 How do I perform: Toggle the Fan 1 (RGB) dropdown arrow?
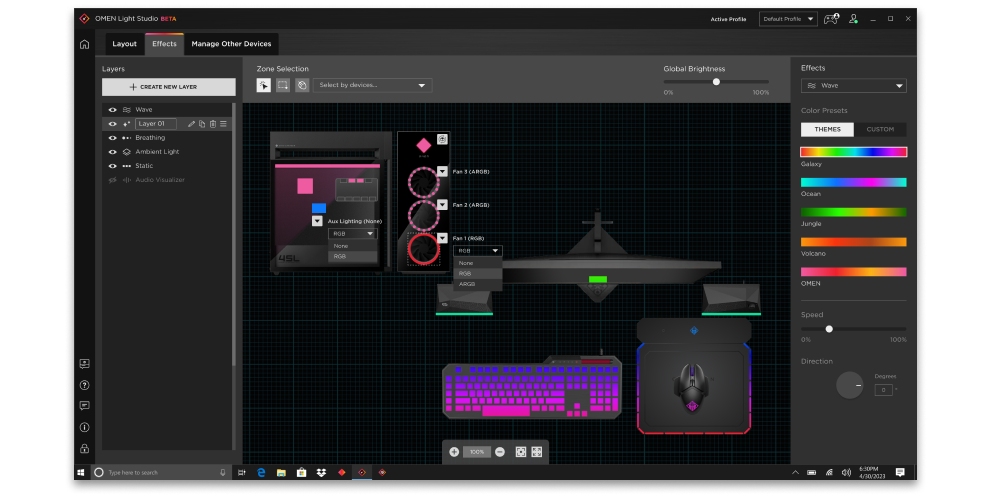442,238
